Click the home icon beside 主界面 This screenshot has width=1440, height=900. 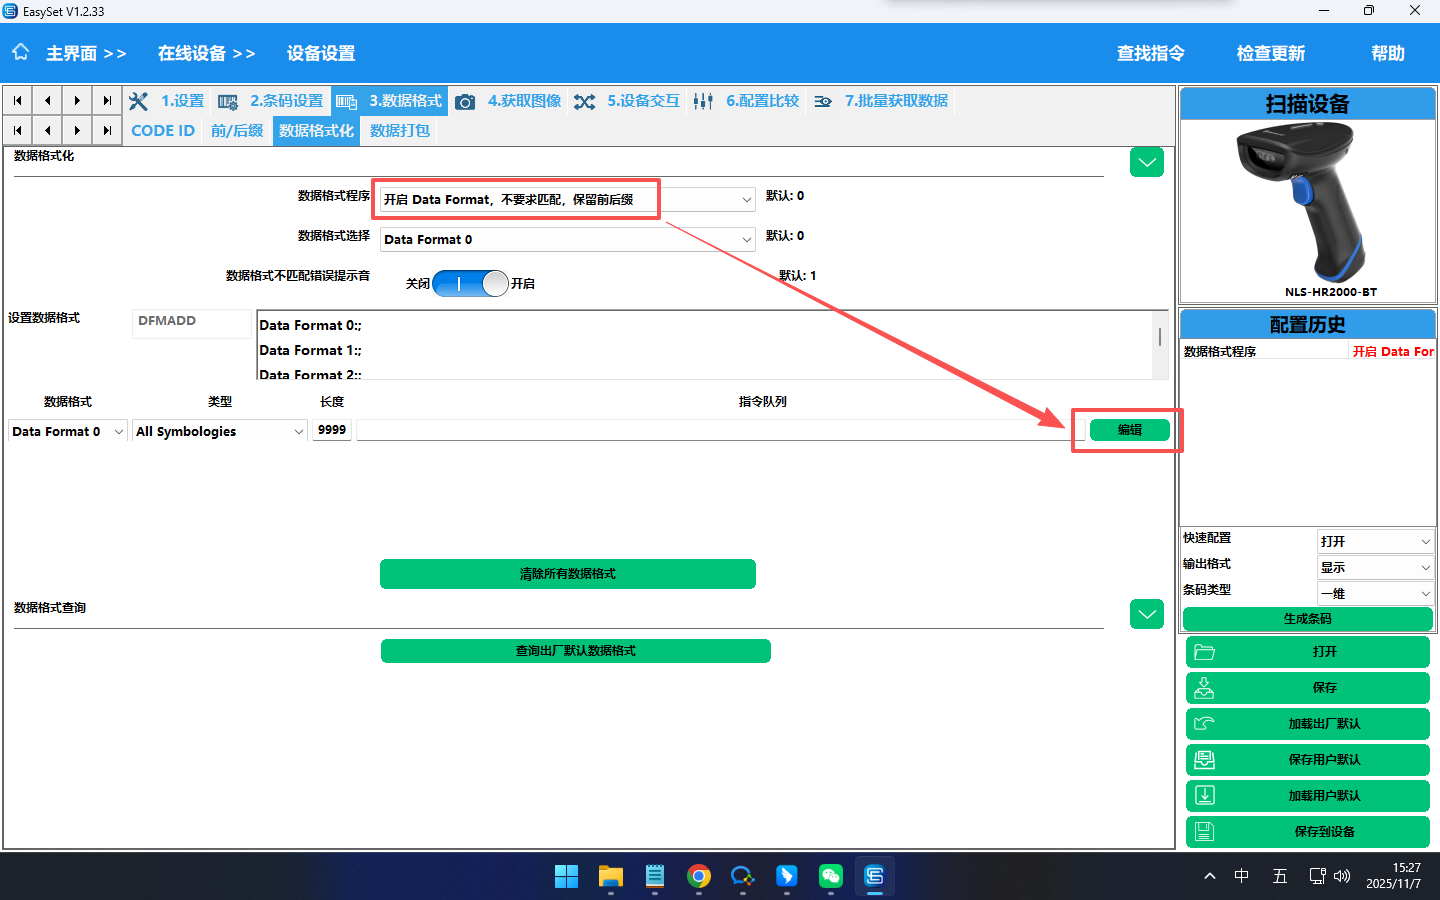point(21,52)
